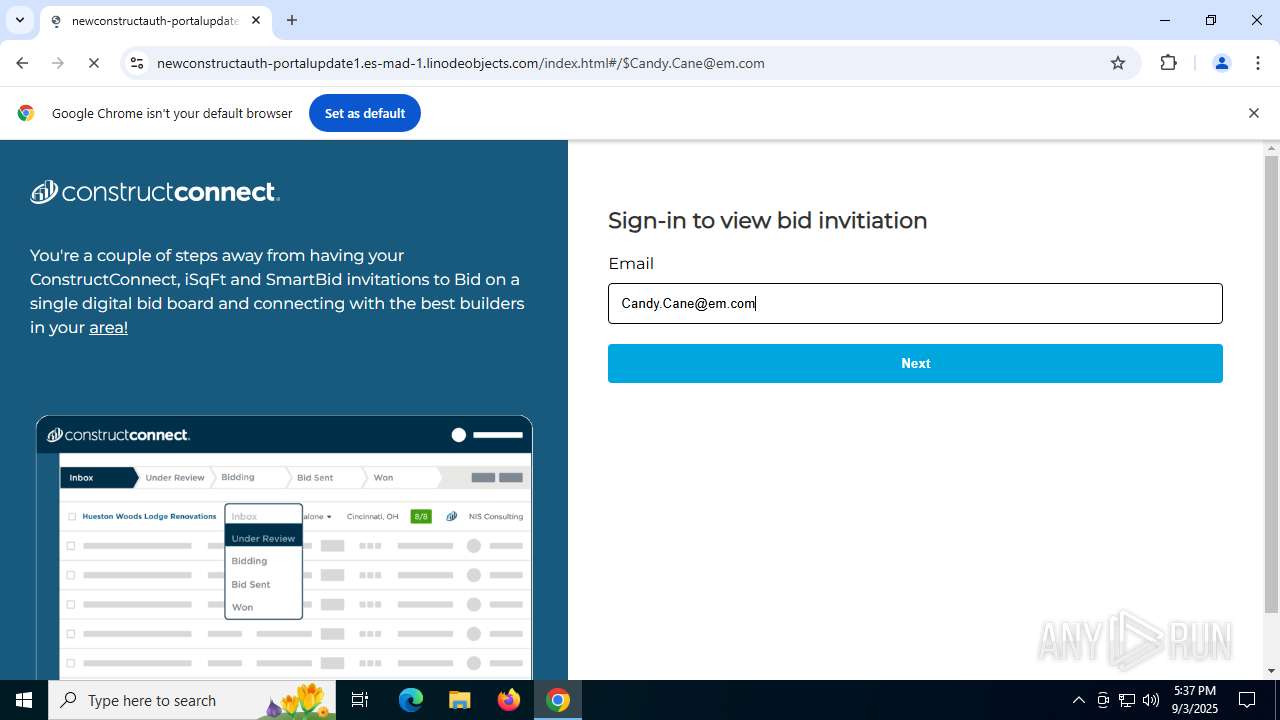Launch Firefox from taskbar
Viewport: 1280px width, 720px height.
[509, 700]
